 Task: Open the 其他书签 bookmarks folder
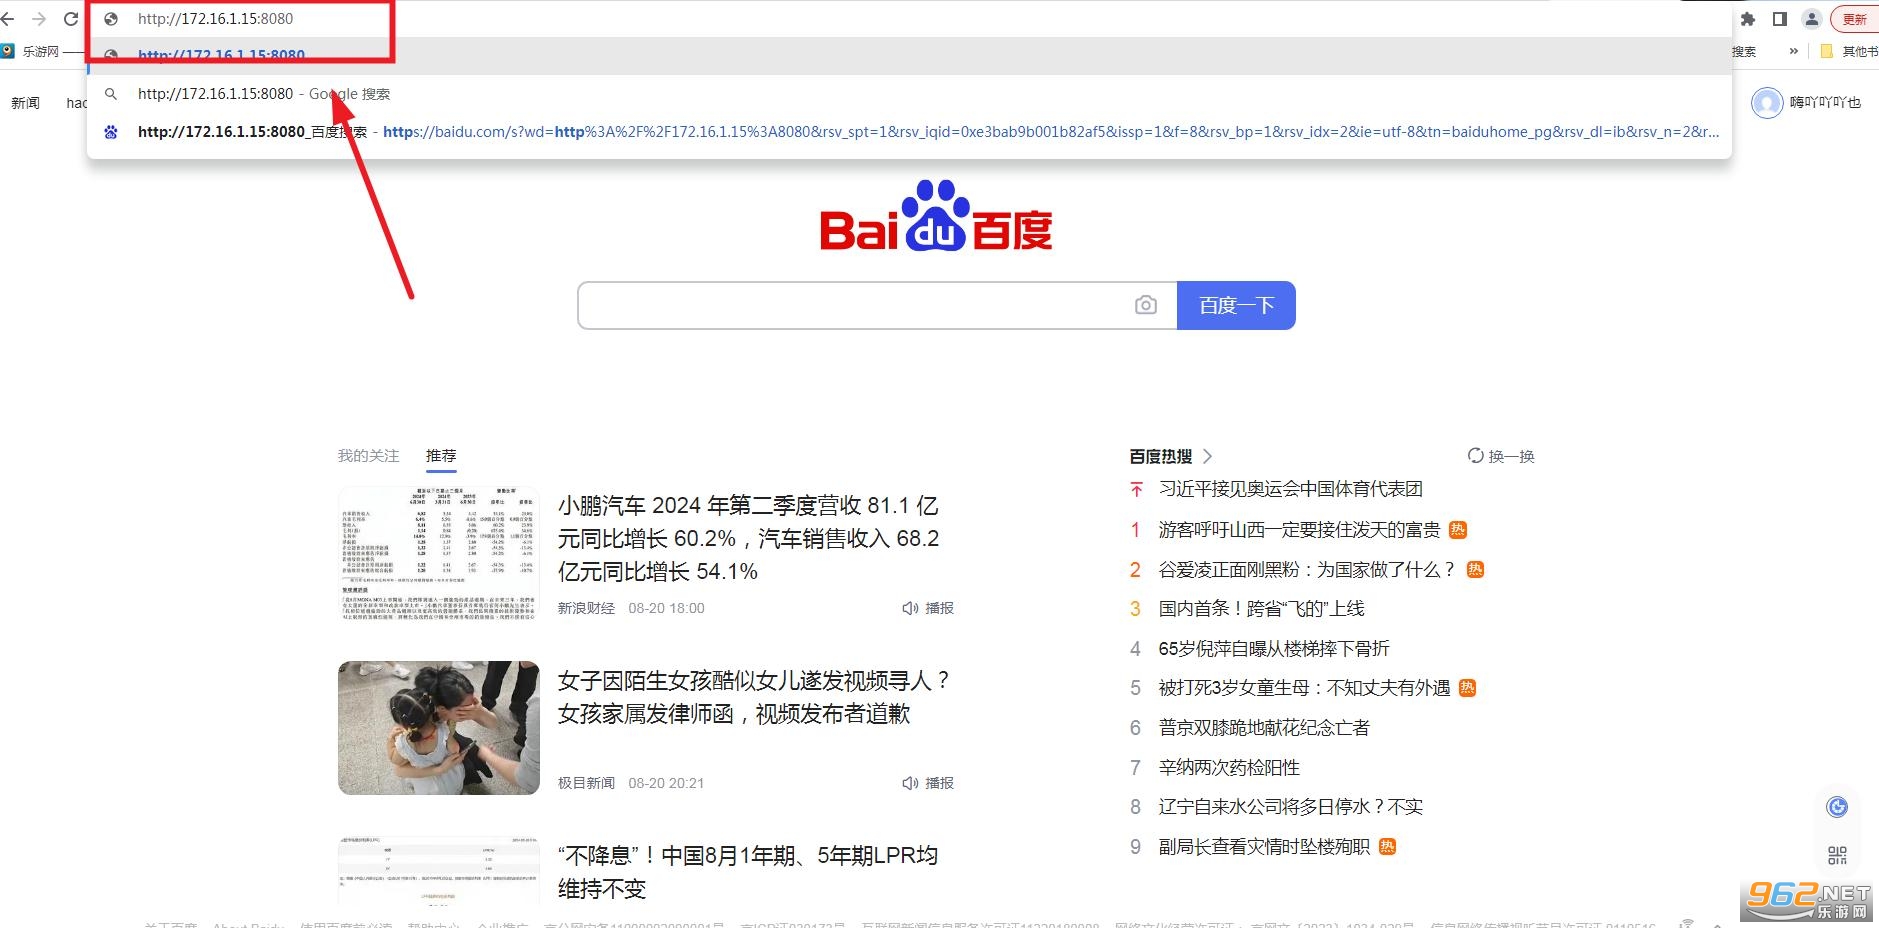tap(1849, 51)
